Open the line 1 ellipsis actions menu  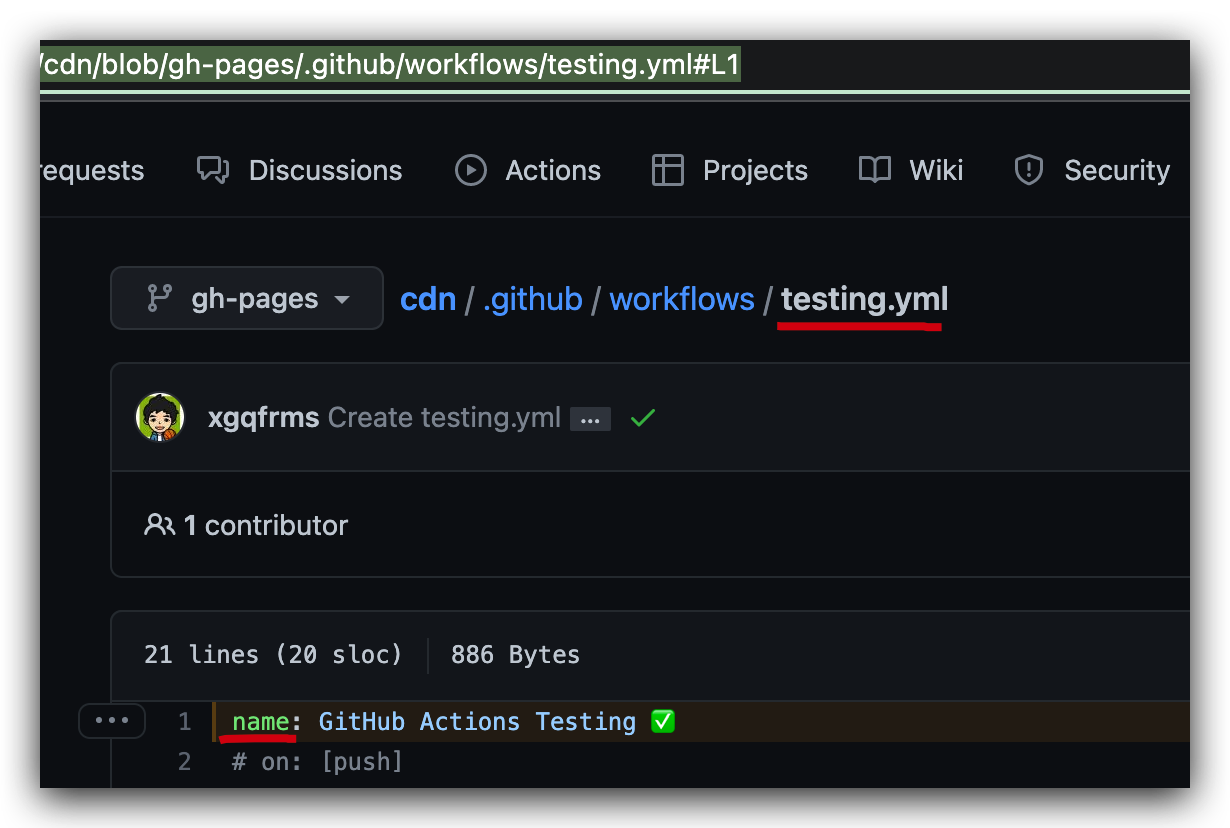click(x=112, y=720)
